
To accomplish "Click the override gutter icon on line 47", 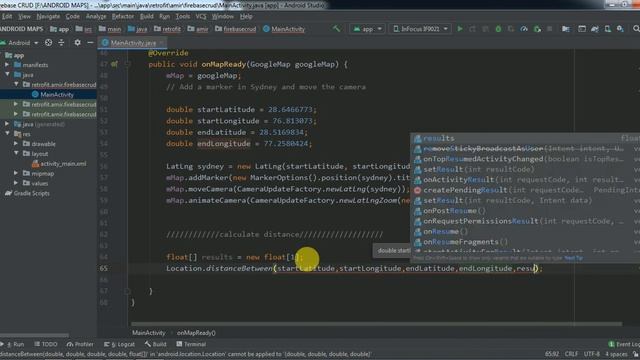I will pyautogui.click(x=114, y=64).
